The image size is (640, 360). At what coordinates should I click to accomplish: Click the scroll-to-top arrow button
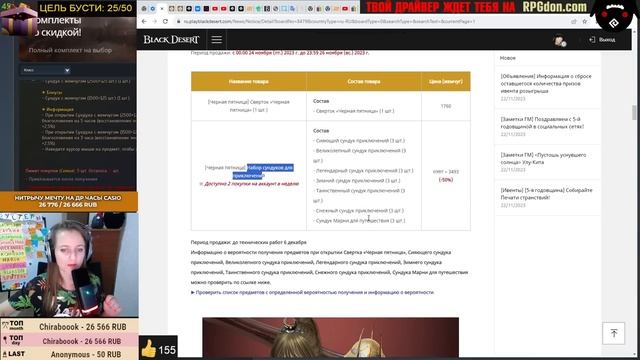coord(613,333)
